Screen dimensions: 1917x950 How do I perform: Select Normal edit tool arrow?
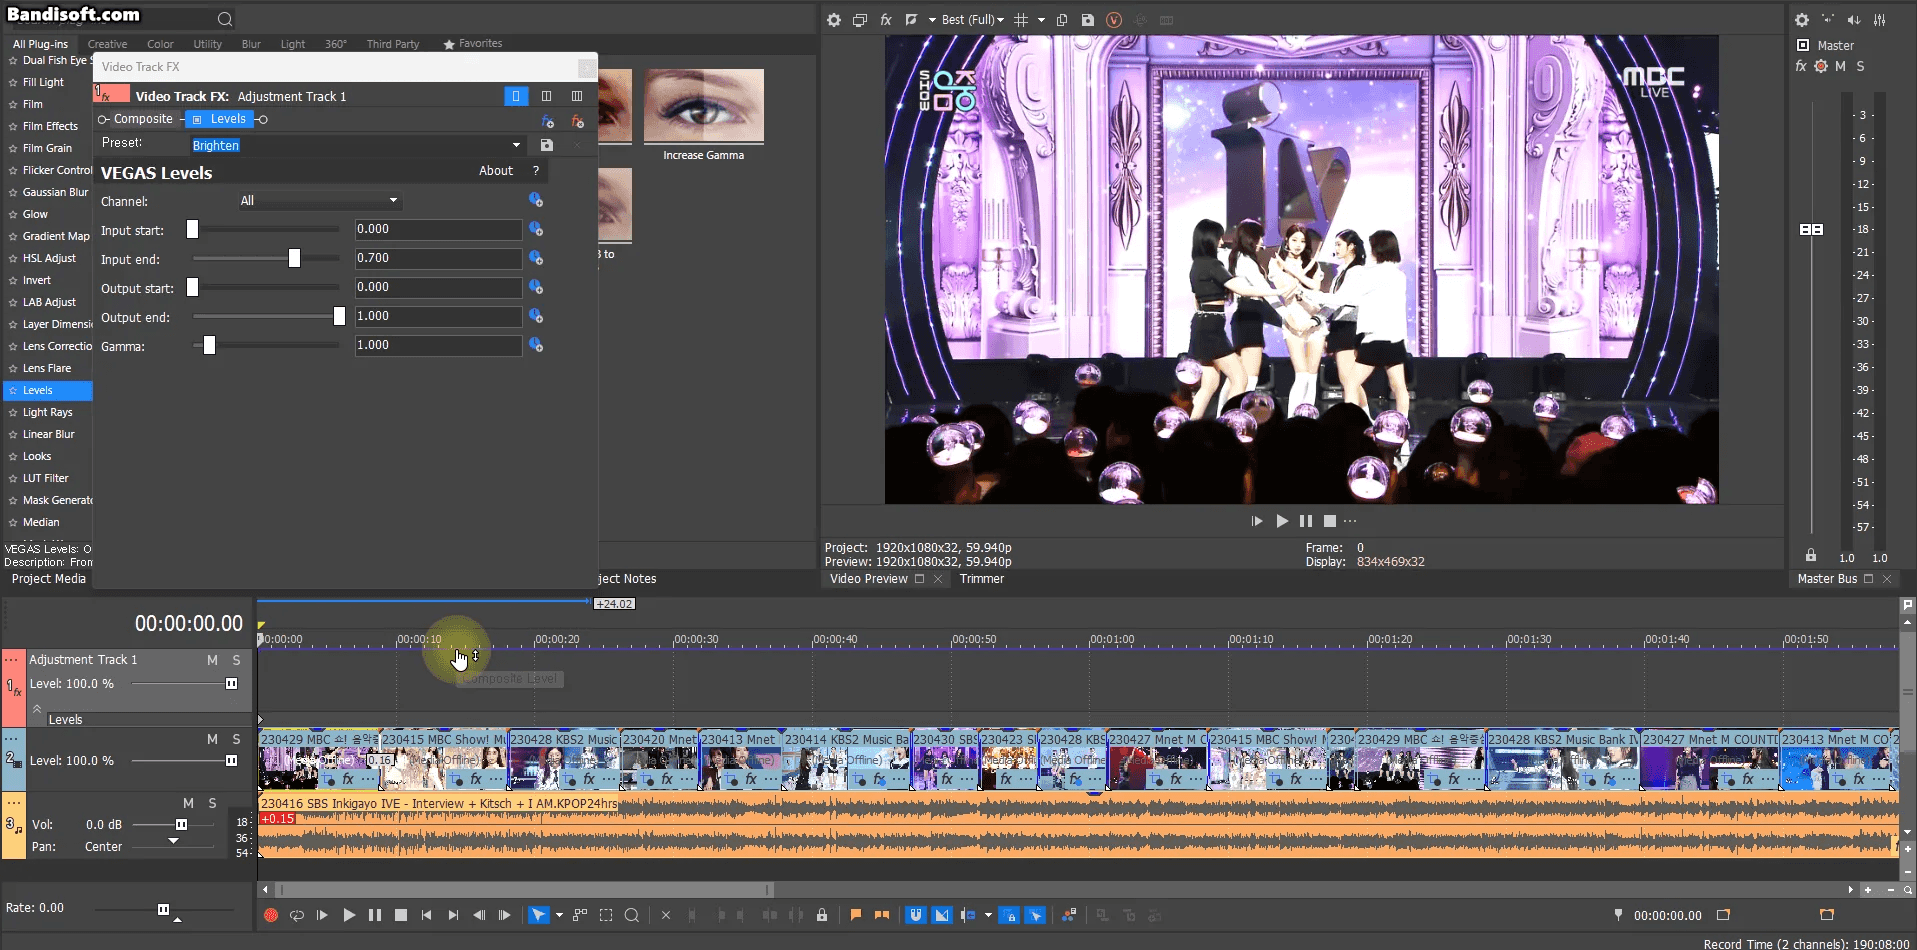point(538,915)
